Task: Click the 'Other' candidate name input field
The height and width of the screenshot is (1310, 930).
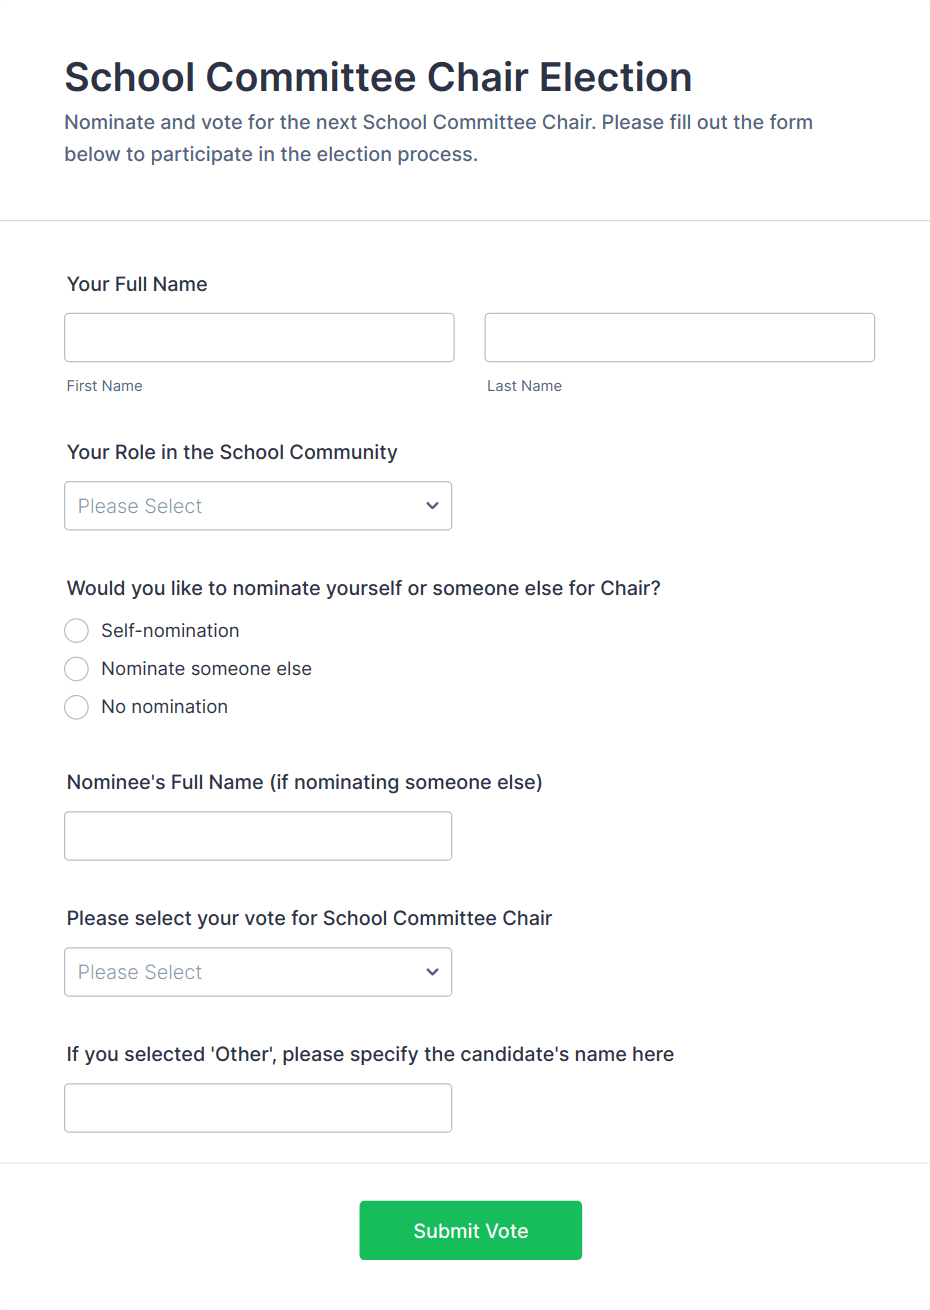Action: click(x=258, y=1108)
